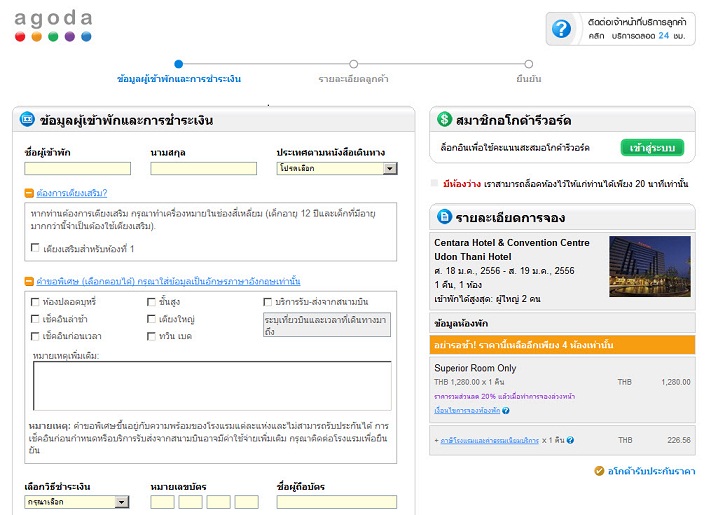Open the passport country dropdown
The image size is (718, 515).
[x=337, y=168]
